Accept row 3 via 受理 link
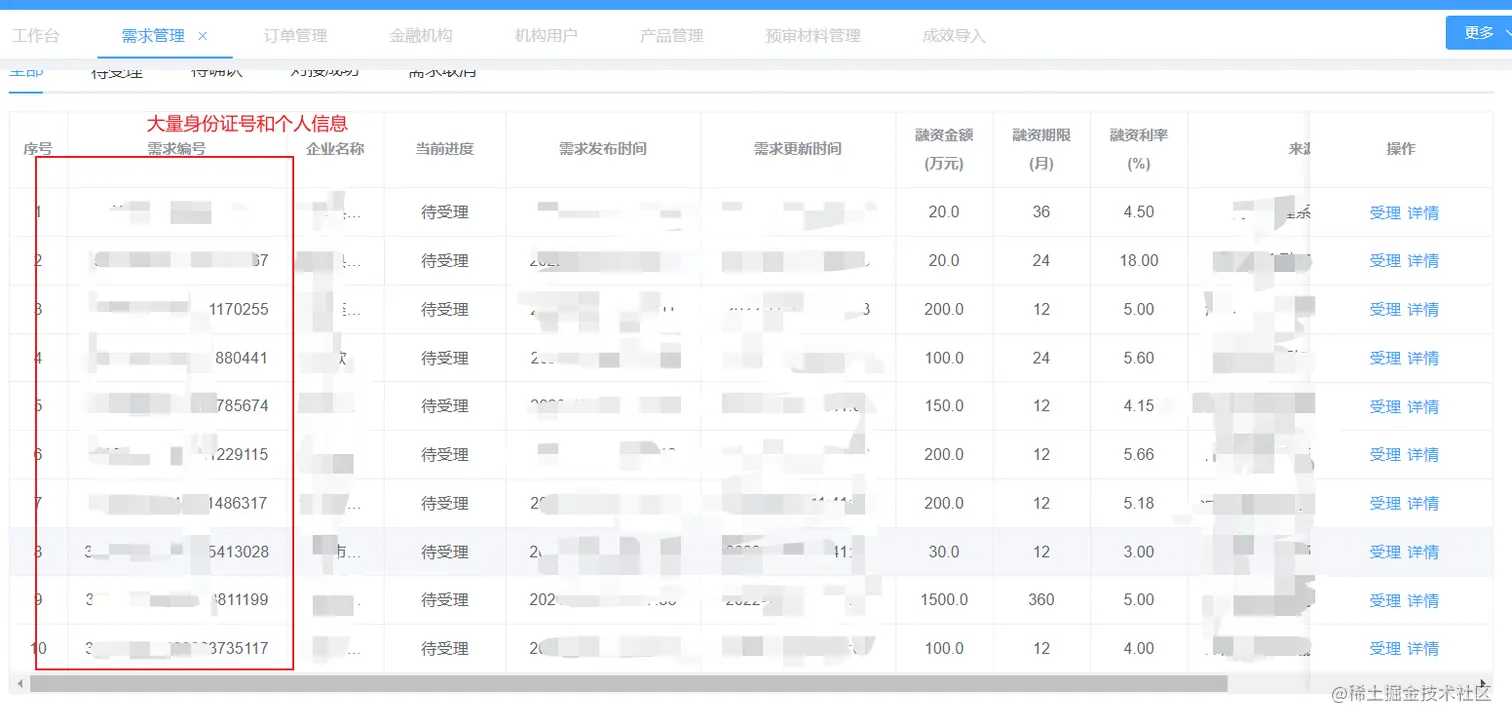The height and width of the screenshot is (724, 1512). (1385, 310)
